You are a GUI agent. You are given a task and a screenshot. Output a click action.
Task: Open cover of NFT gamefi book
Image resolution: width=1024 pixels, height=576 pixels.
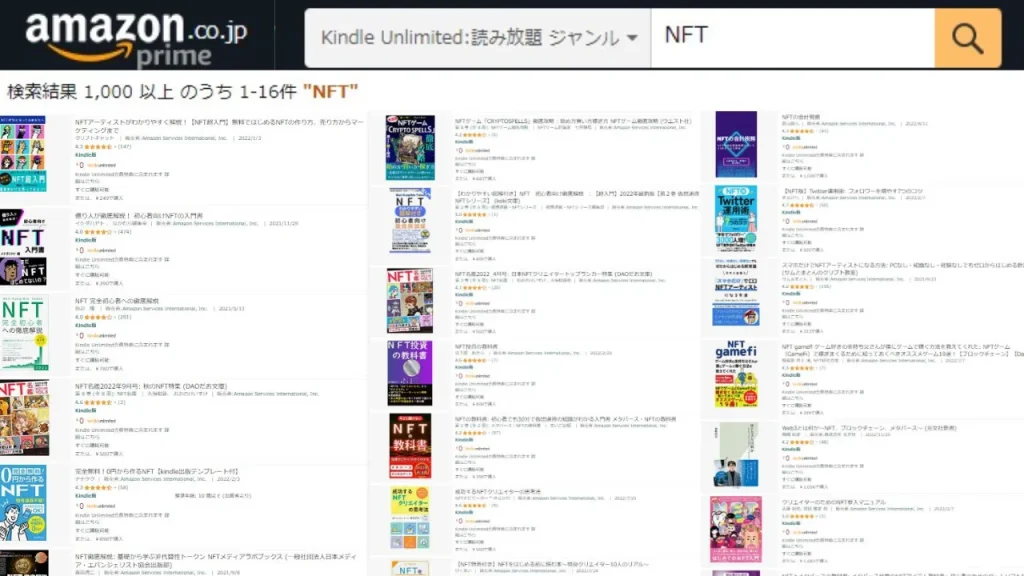tap(736, 374)
